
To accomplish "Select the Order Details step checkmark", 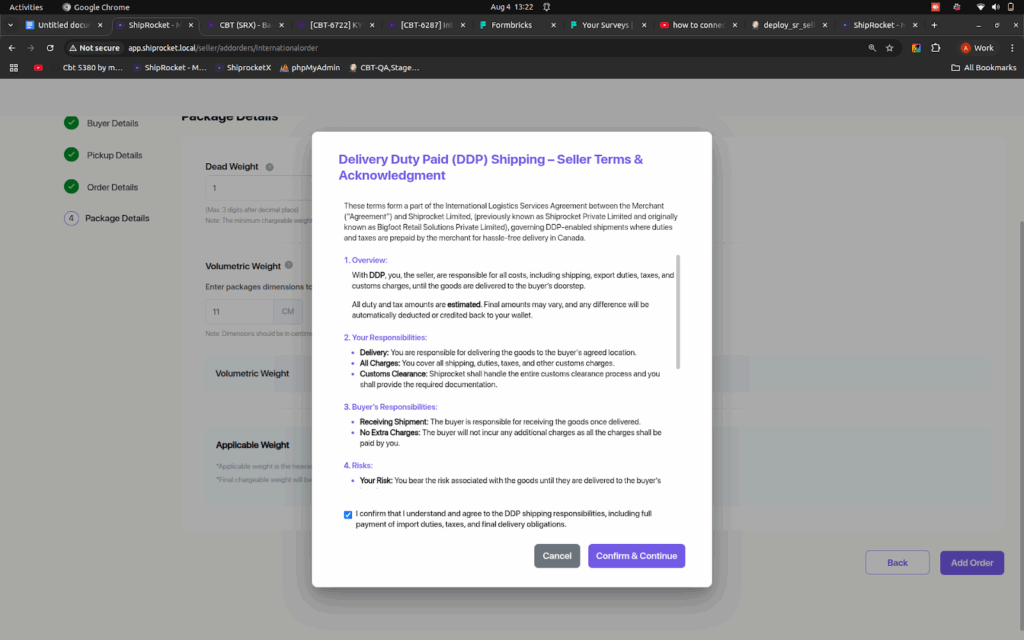I will point(71,187).
